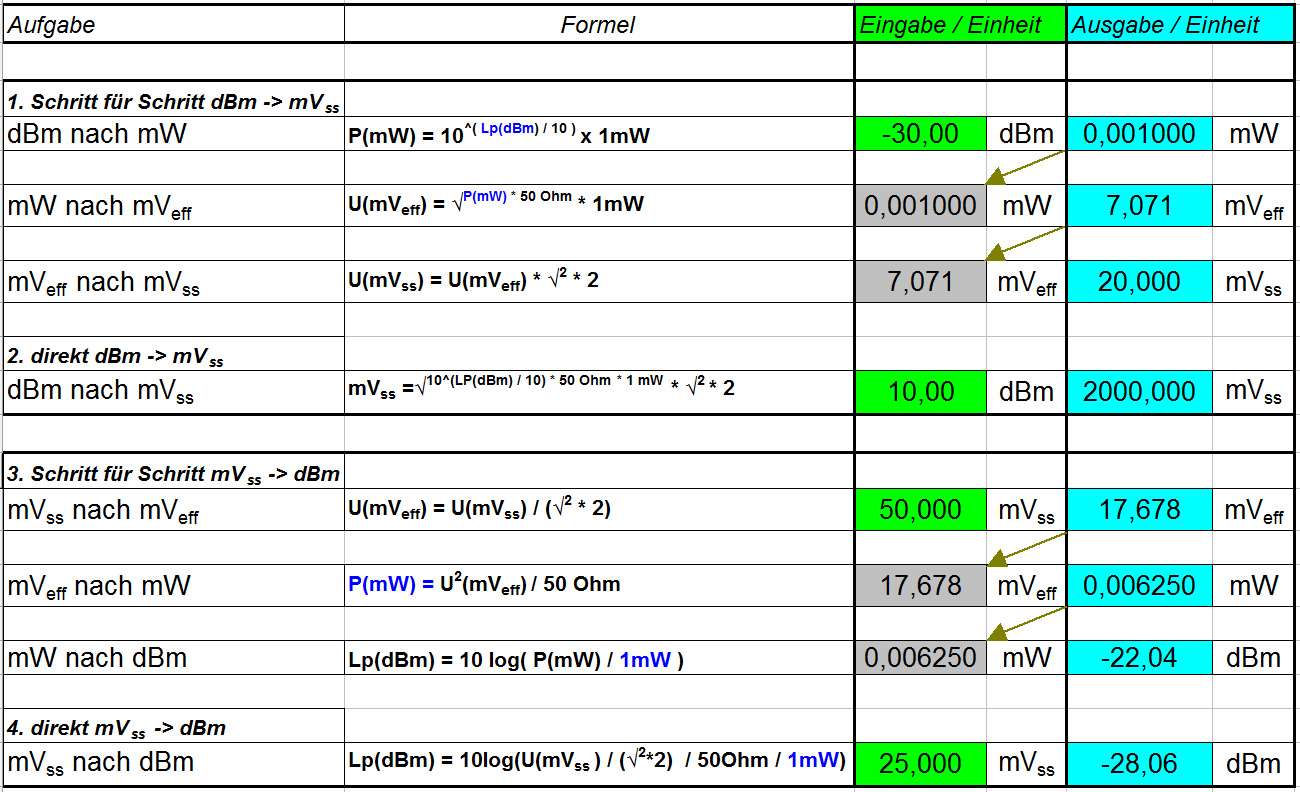Viewport: 1300px width, 792px height.
Task: Select the green 25,000 mVss input cell
Action: (920, 764)
